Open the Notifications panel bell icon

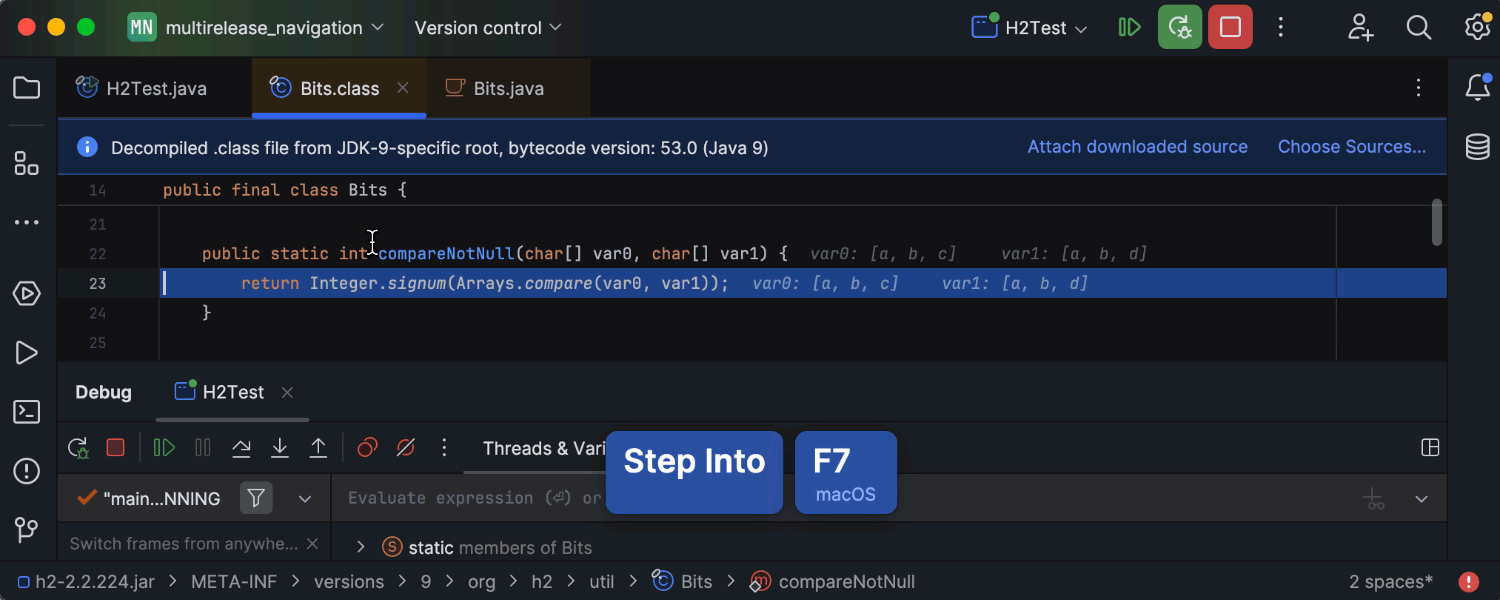coord(1478,88)
